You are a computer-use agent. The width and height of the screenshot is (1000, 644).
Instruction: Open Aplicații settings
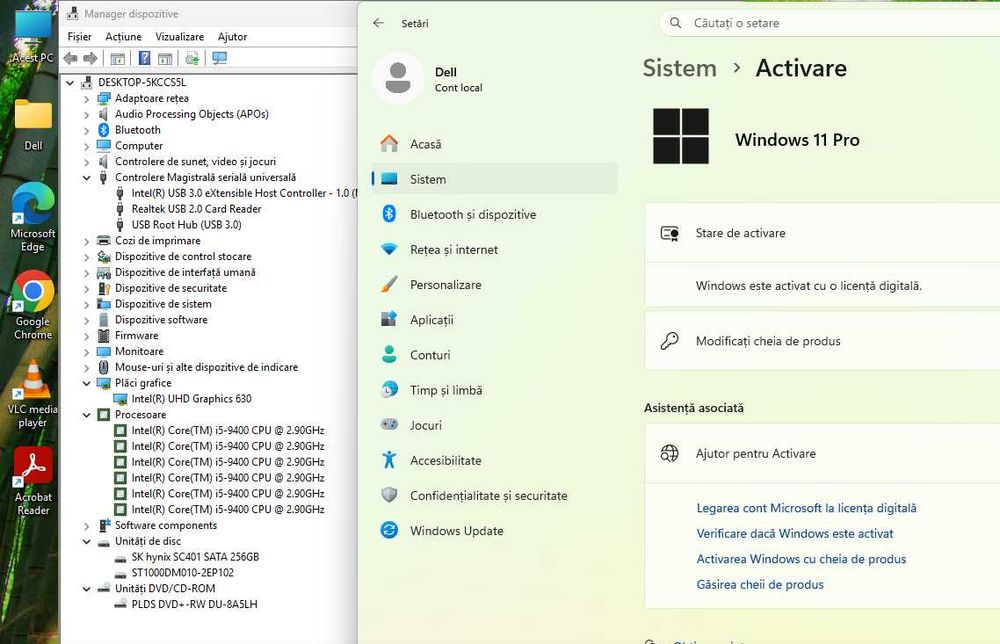494,319
